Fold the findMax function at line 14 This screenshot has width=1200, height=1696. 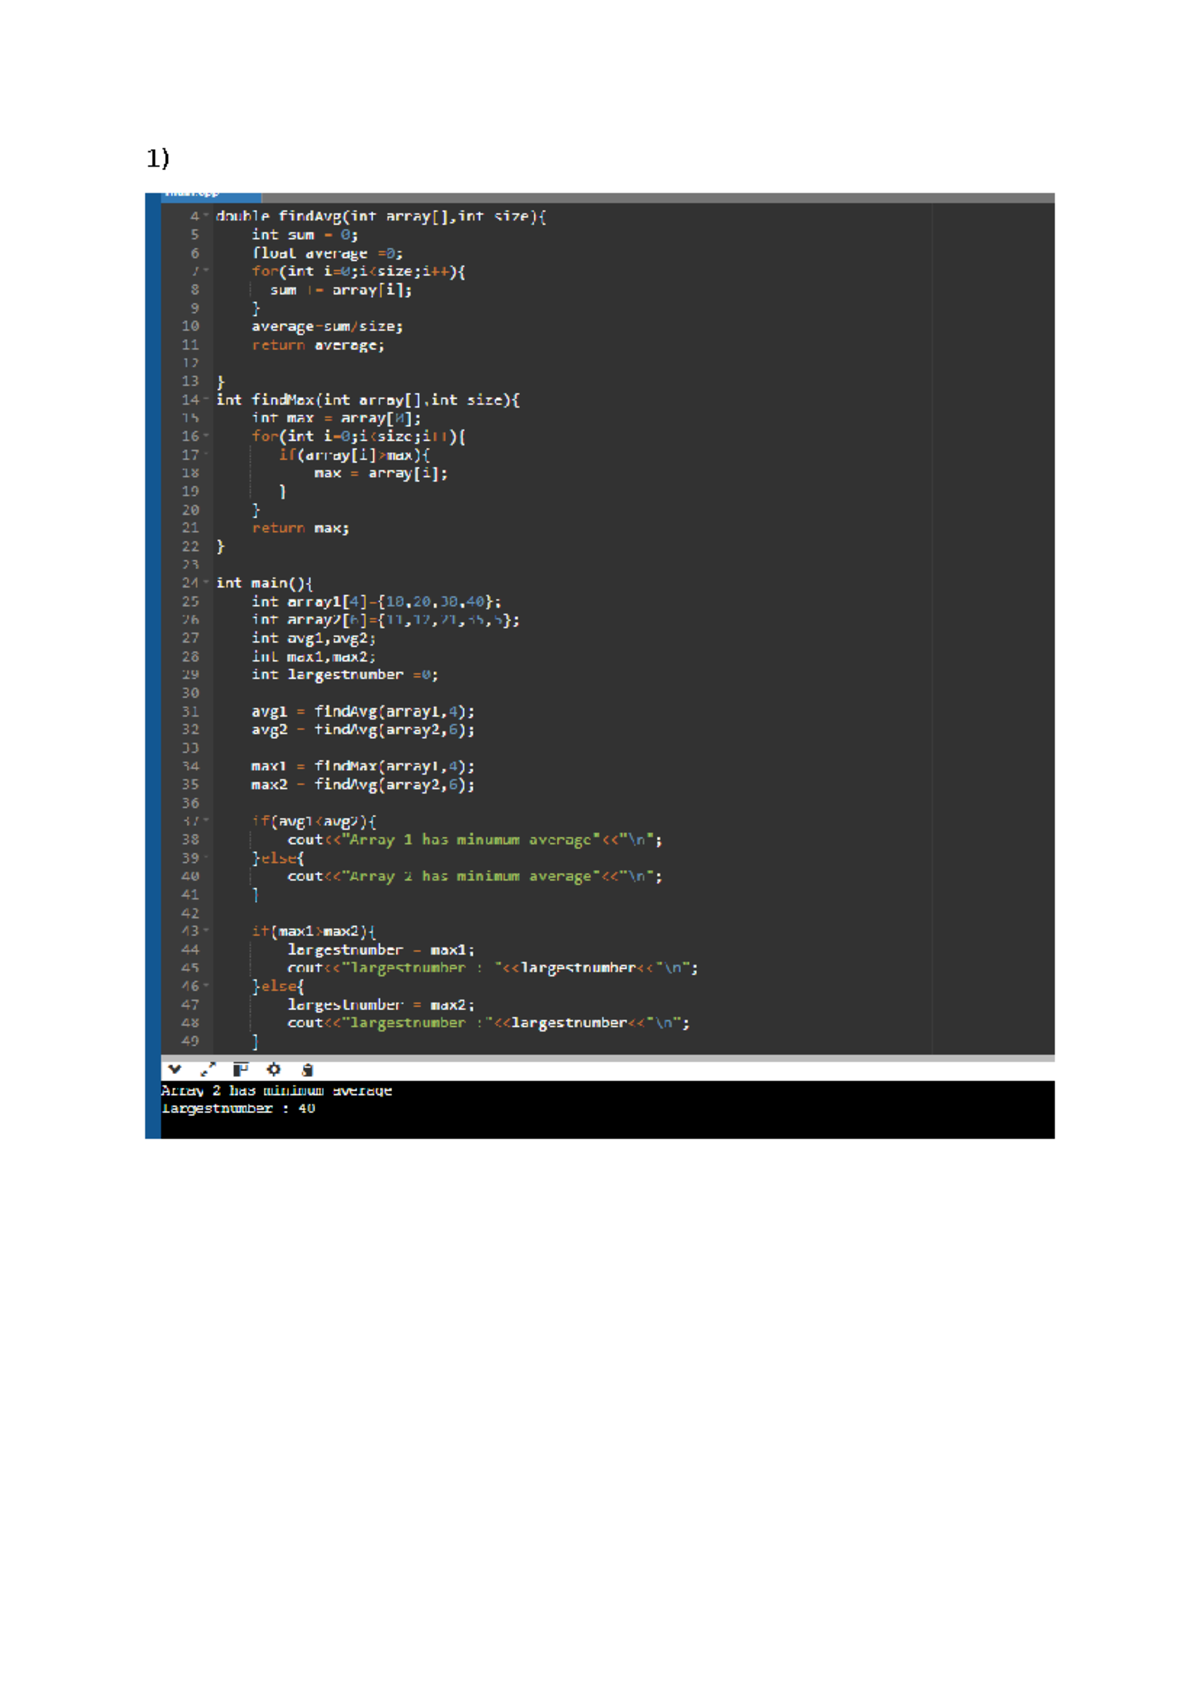pos(207,400)
